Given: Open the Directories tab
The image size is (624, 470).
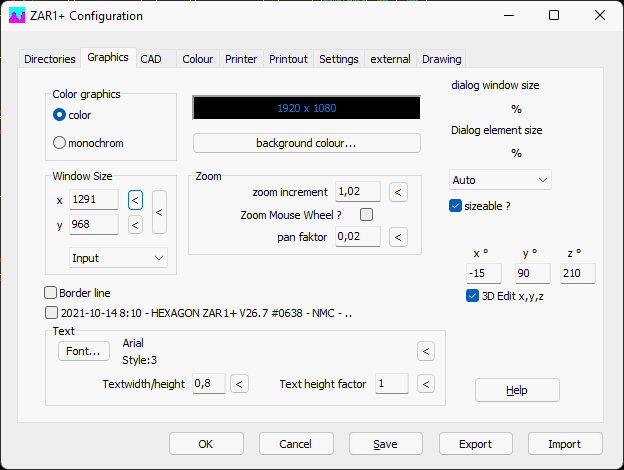Looking at the screenshot, I should tap(50, 59).
